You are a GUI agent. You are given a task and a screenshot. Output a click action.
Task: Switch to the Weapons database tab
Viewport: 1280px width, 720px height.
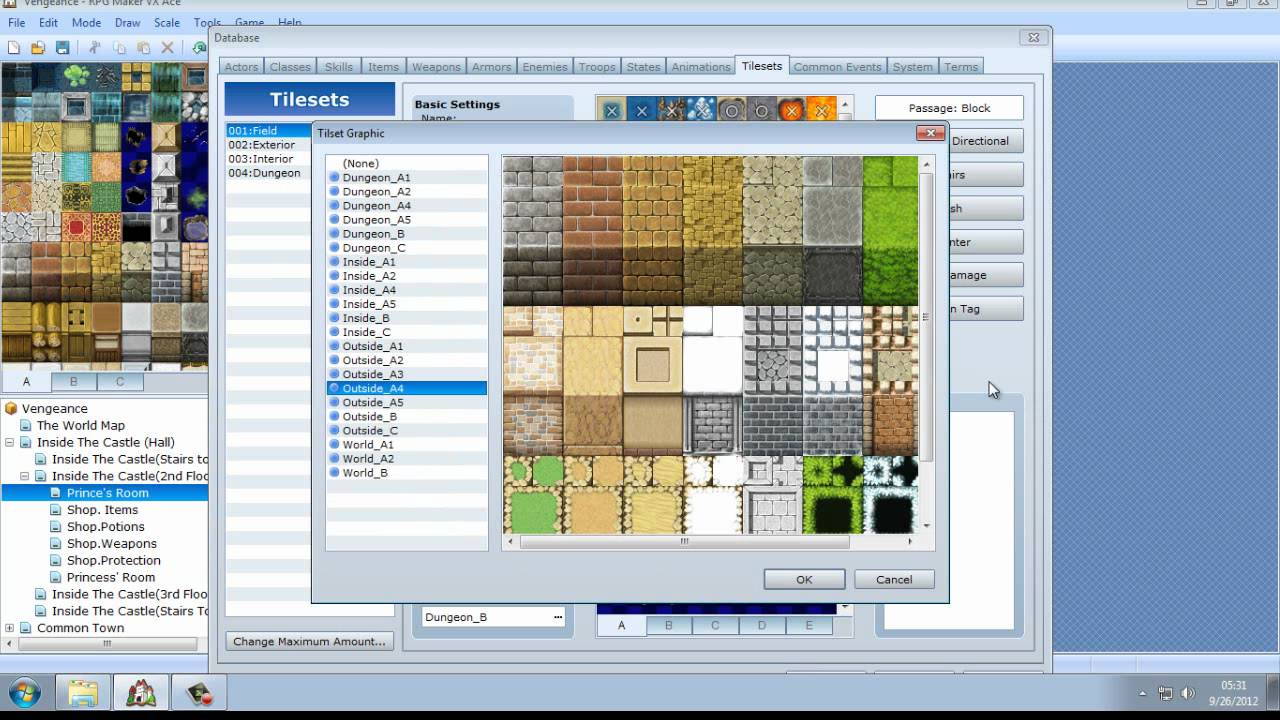(436, 66)
